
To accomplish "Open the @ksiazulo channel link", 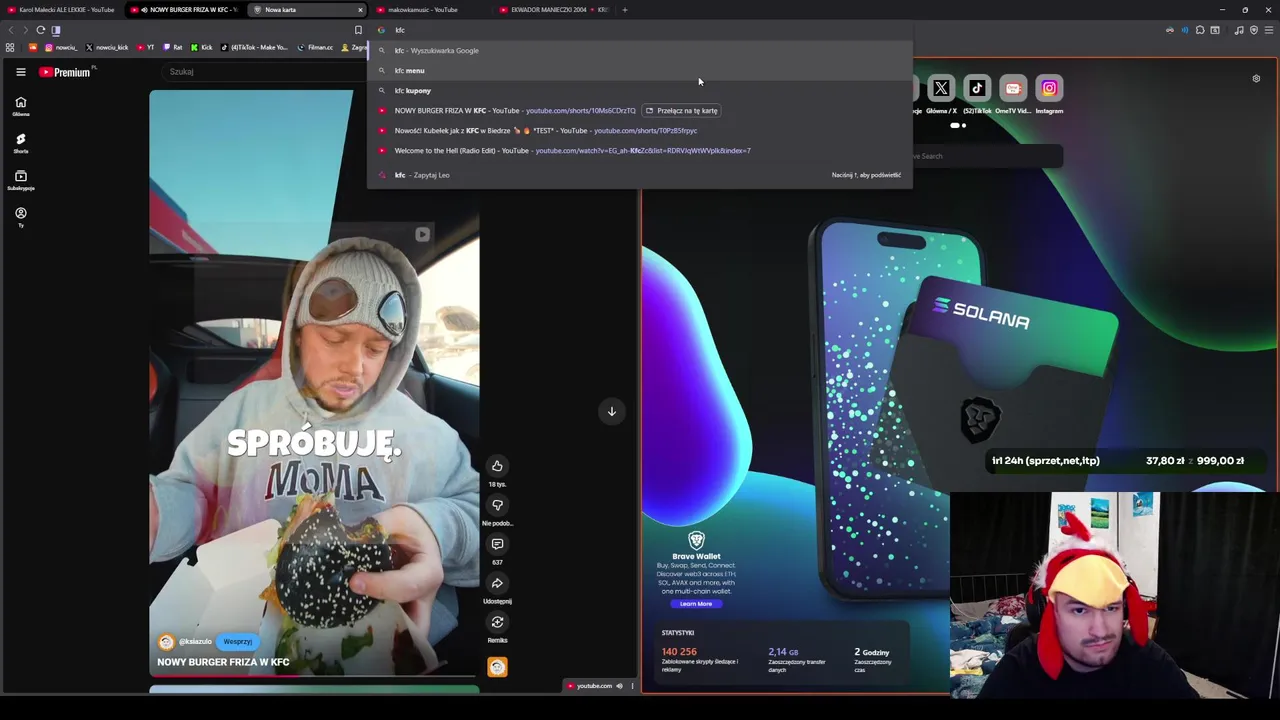I will [x=195, y=642].
